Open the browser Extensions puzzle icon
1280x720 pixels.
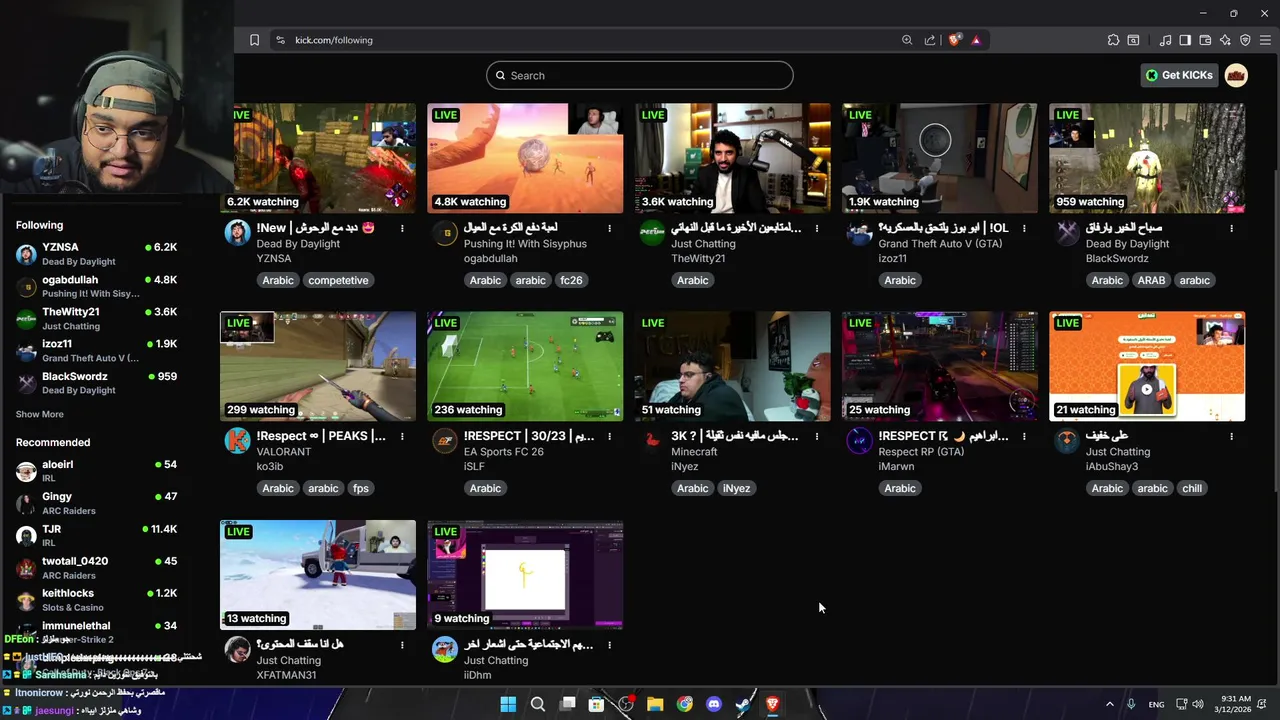1113,40
